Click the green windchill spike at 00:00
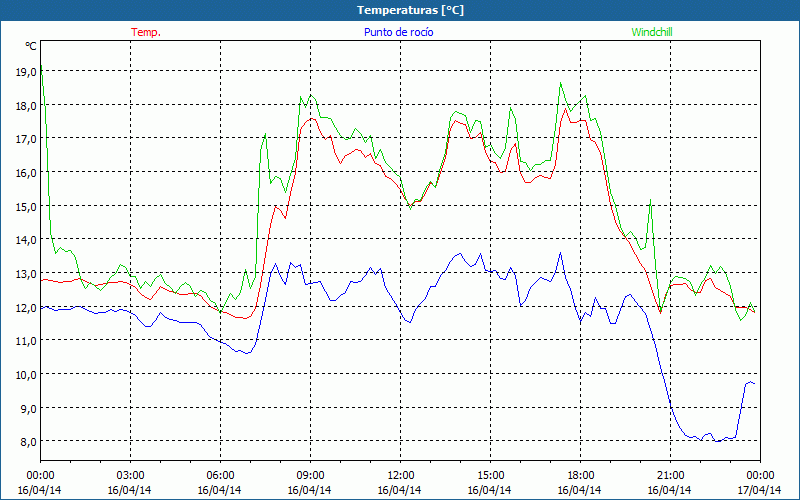800x500 pixels. pos(42,68)
